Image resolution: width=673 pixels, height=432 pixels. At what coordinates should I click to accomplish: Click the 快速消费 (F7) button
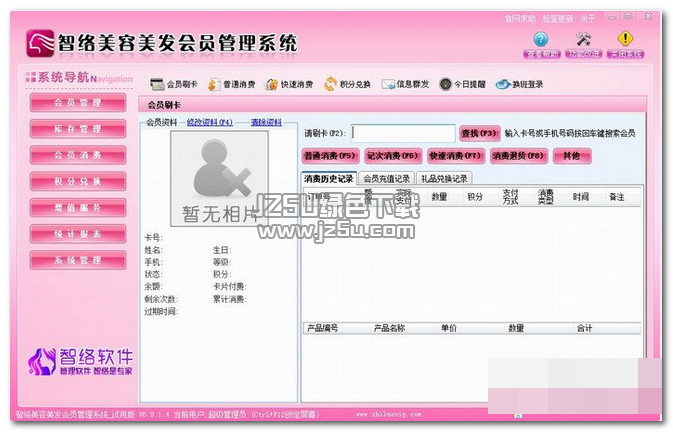(456, 156)
